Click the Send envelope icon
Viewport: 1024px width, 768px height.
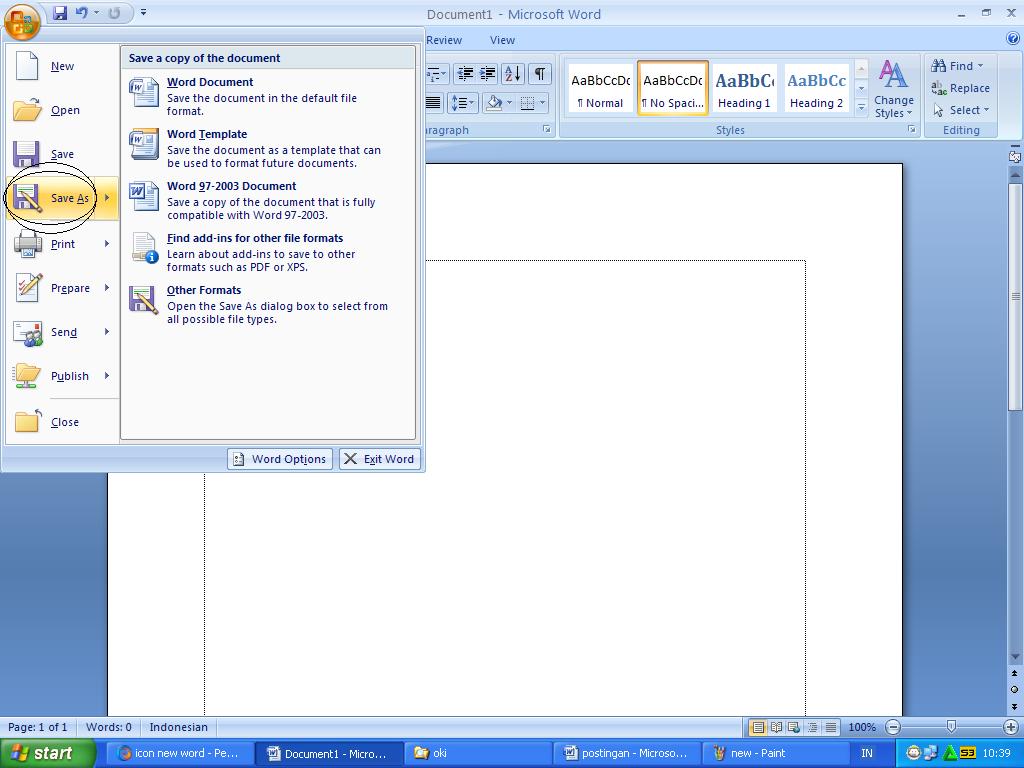point(28,332)
